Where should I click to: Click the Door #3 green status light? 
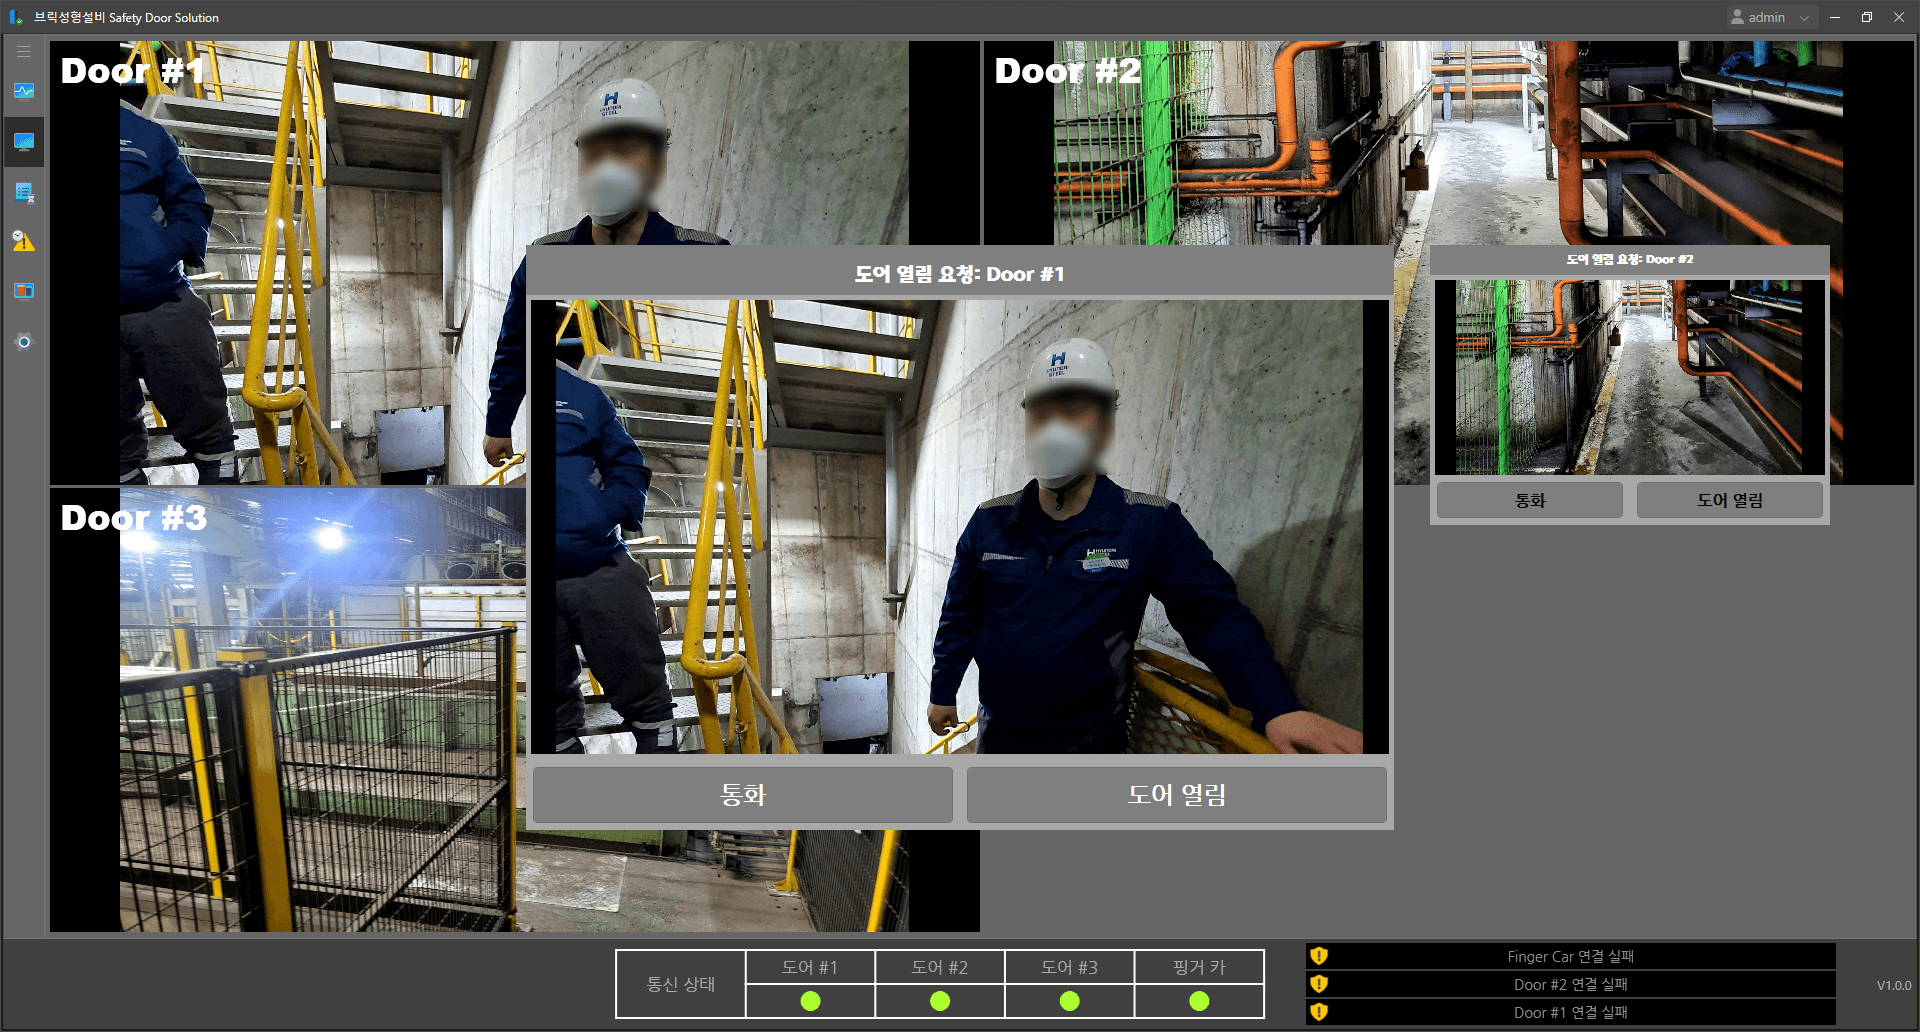1069,1000
